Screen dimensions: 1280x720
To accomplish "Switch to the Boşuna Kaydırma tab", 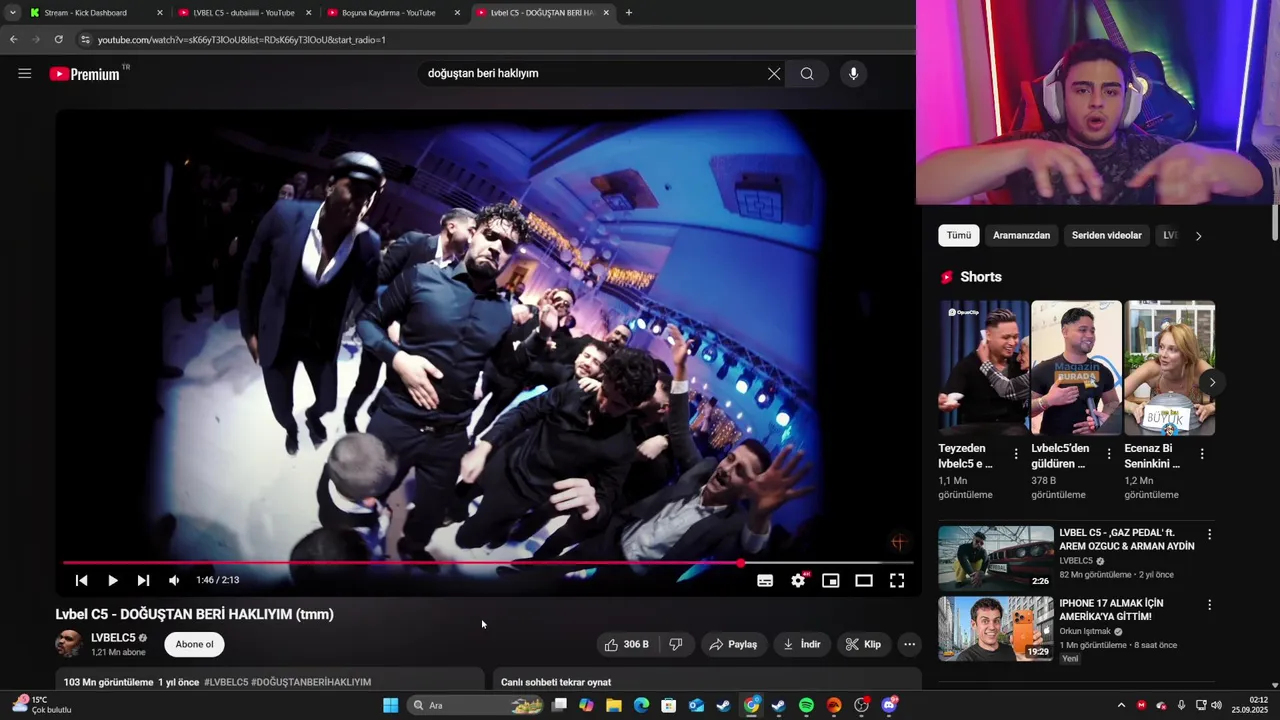I will coord(392,13).
